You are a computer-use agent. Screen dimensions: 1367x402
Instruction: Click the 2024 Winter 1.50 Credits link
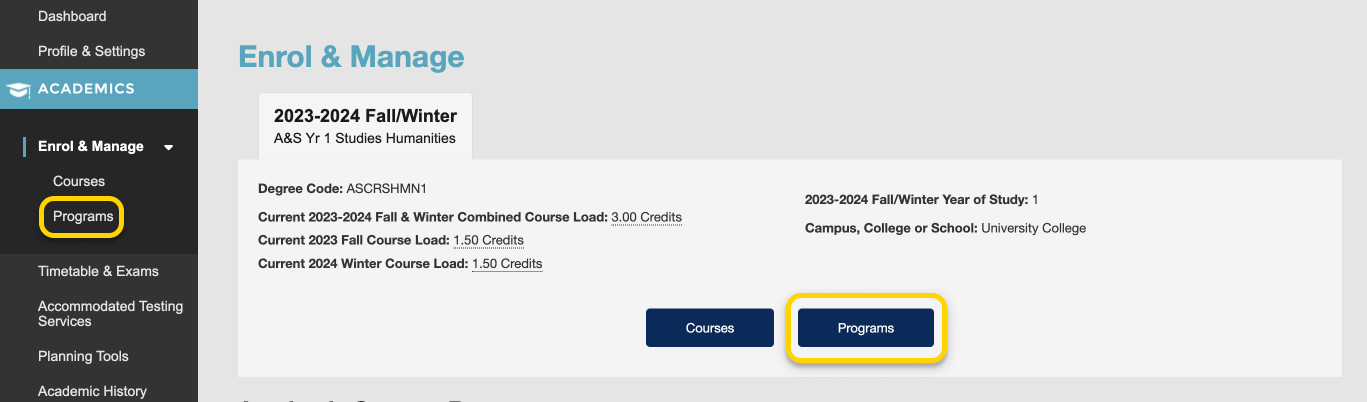coord(507,264)
